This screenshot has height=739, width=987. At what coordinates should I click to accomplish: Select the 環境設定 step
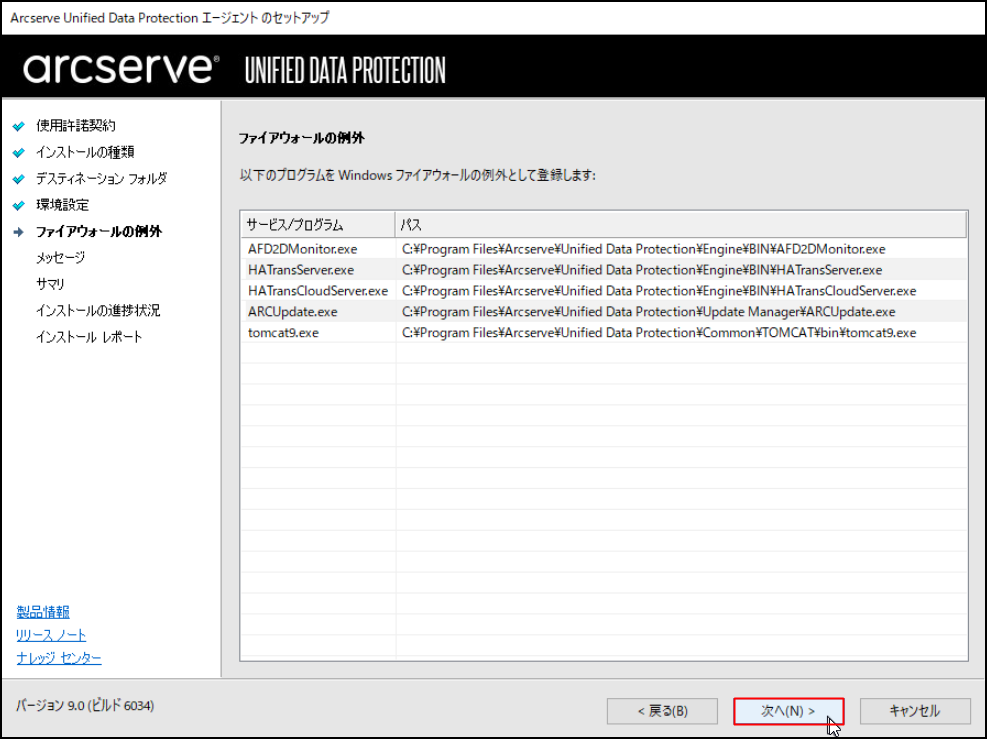62,205
